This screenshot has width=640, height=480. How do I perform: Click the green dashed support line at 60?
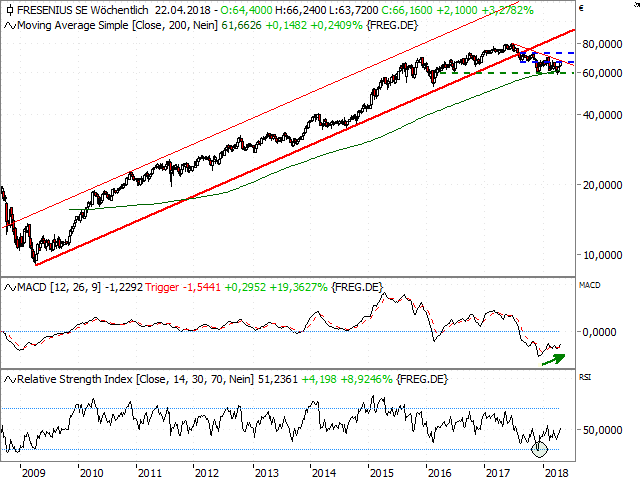[505, 73]
